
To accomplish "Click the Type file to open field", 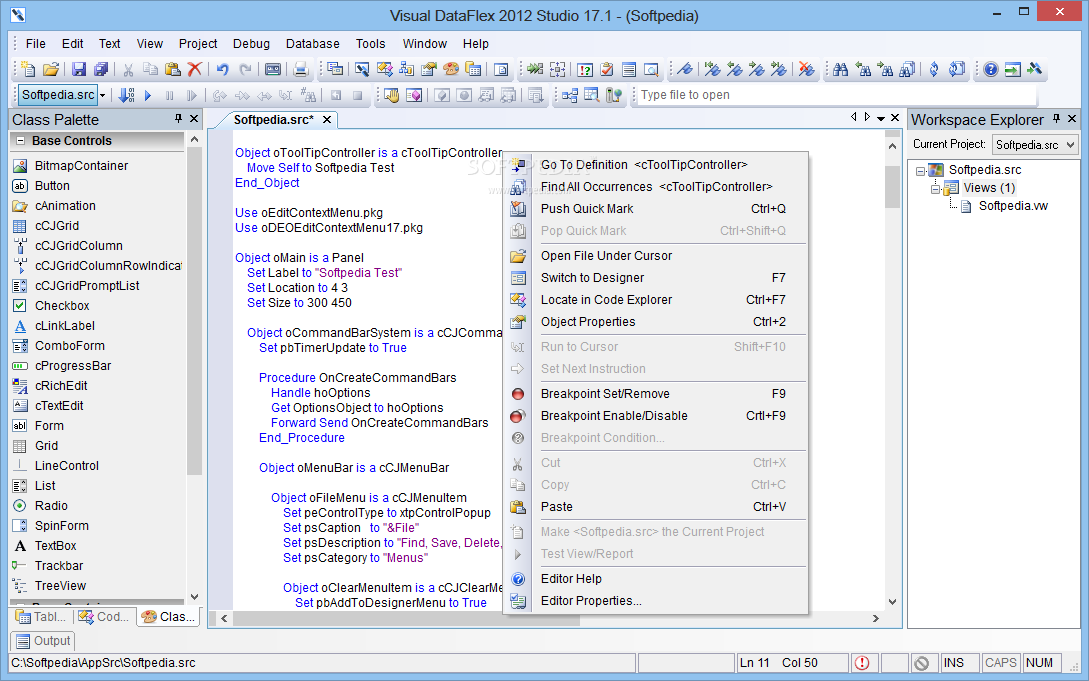I will point(837,95).
